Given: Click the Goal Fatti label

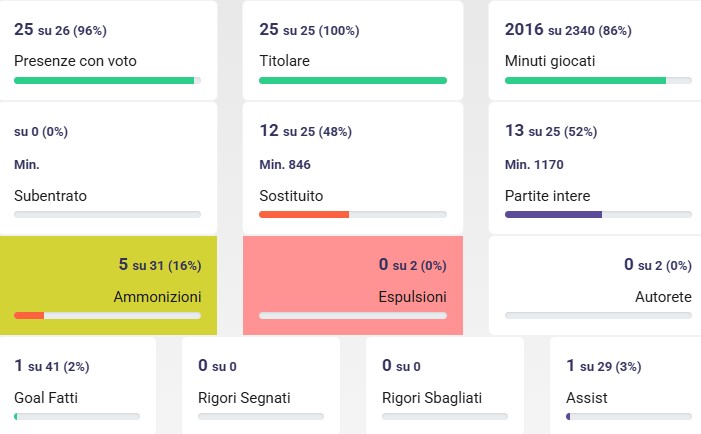Looking at the screenshot, I should (x=46, y=397).
